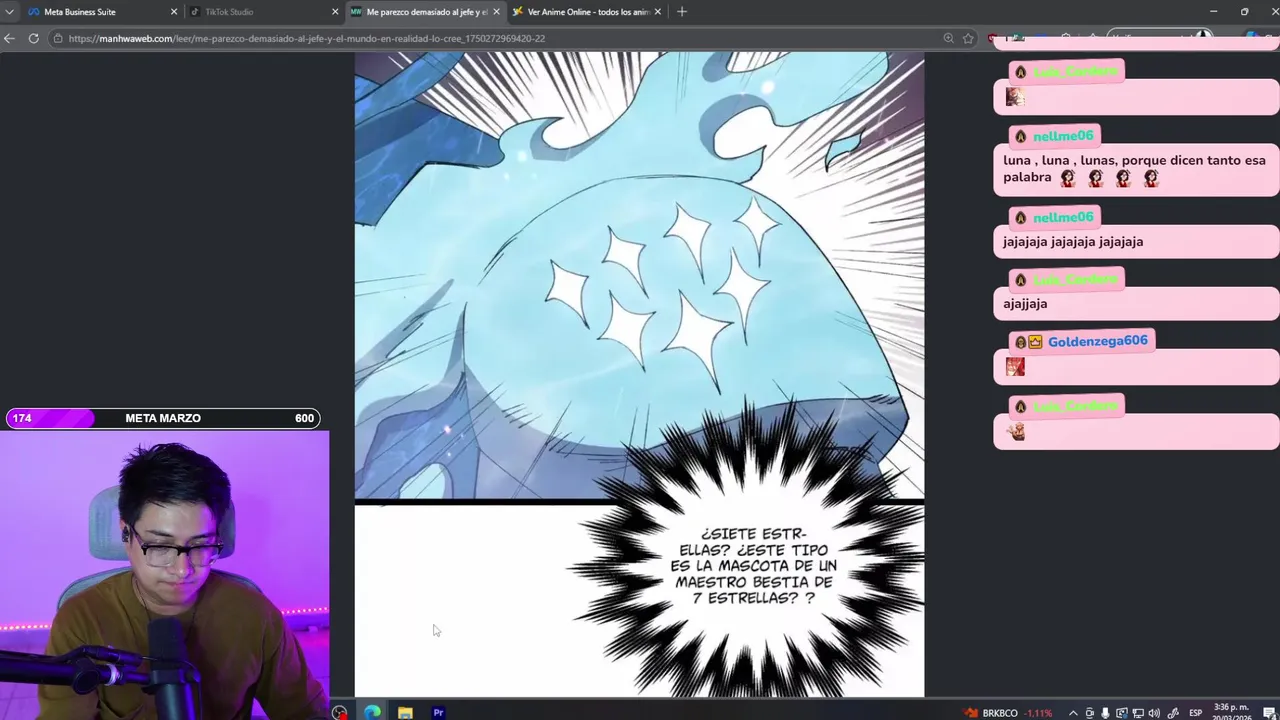Image resolution: width=1280 pixels, height=720 pixels.
Task: Click the SIETE ESTRELLAS speech bubble
Action: pos(754,566)
